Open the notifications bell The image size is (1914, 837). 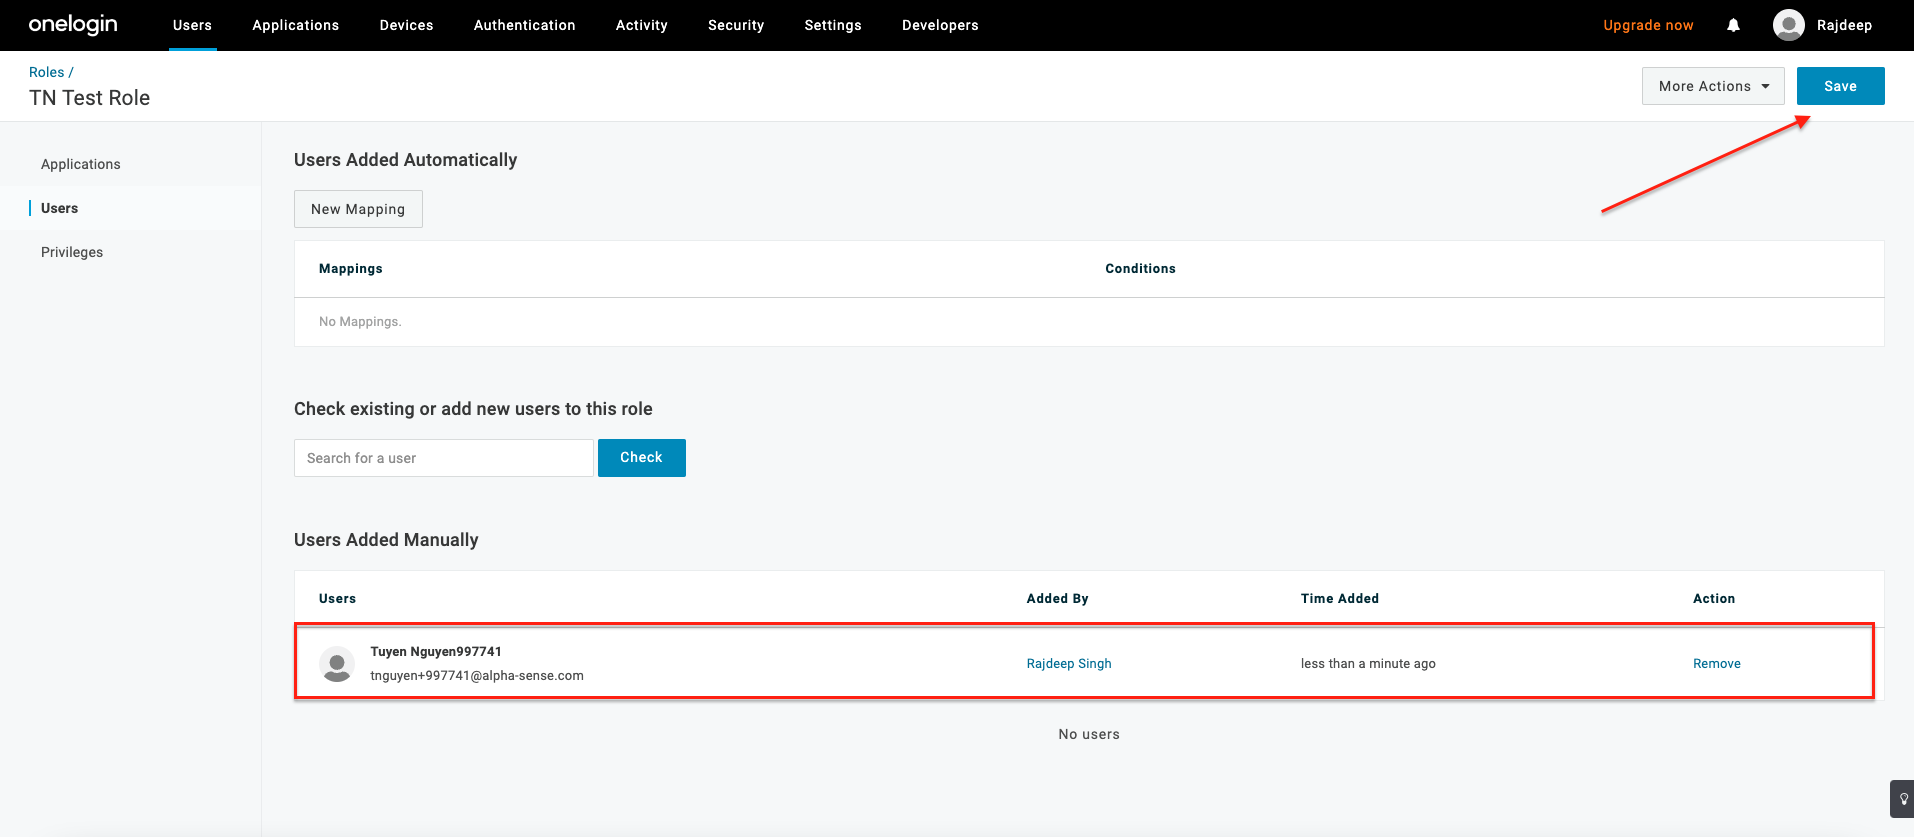pos(1733,25)
